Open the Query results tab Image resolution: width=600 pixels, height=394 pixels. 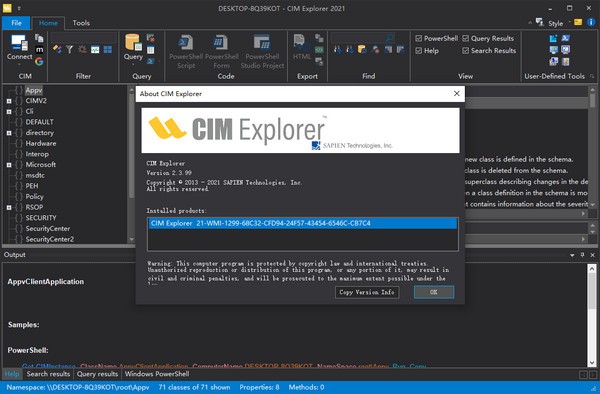pos(97,374)
